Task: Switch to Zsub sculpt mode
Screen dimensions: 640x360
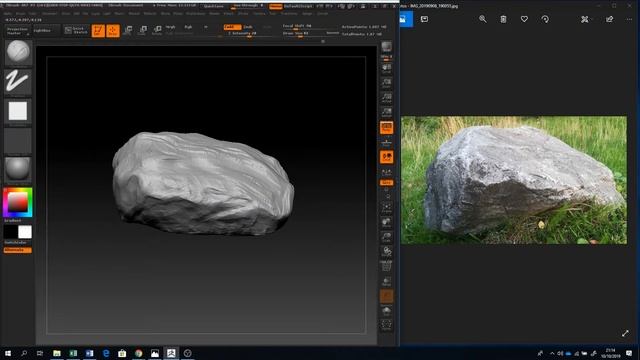Action: (248, 27)
